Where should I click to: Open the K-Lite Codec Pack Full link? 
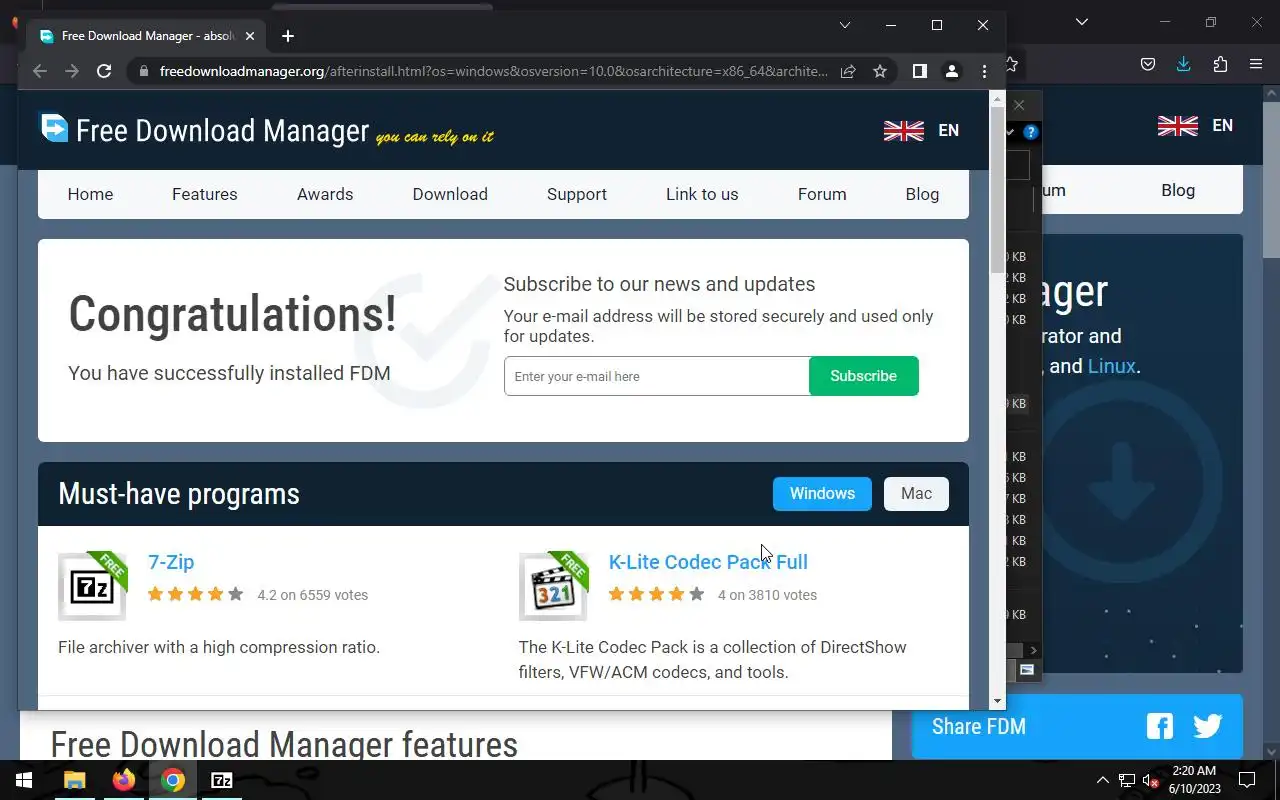[x=708, y=562]
